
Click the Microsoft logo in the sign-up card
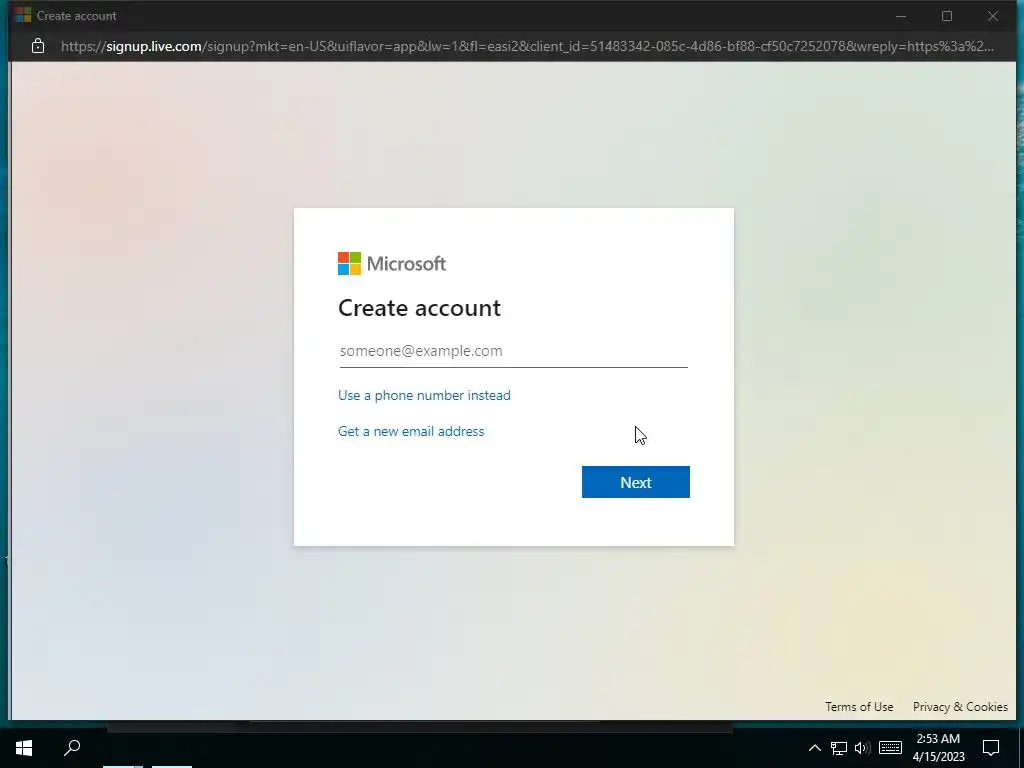pyautogui.click(x=392, y=264)
